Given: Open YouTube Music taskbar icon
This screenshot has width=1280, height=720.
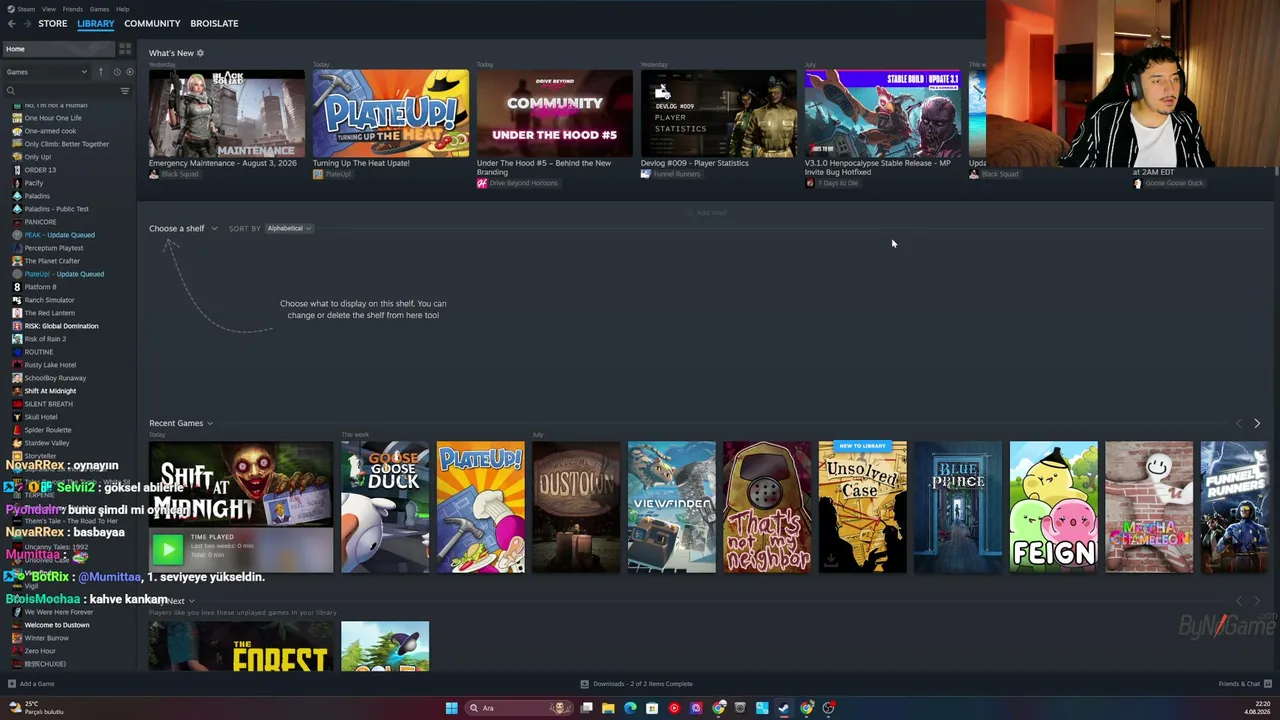Looking at the screenshot, I should point(674,708).
